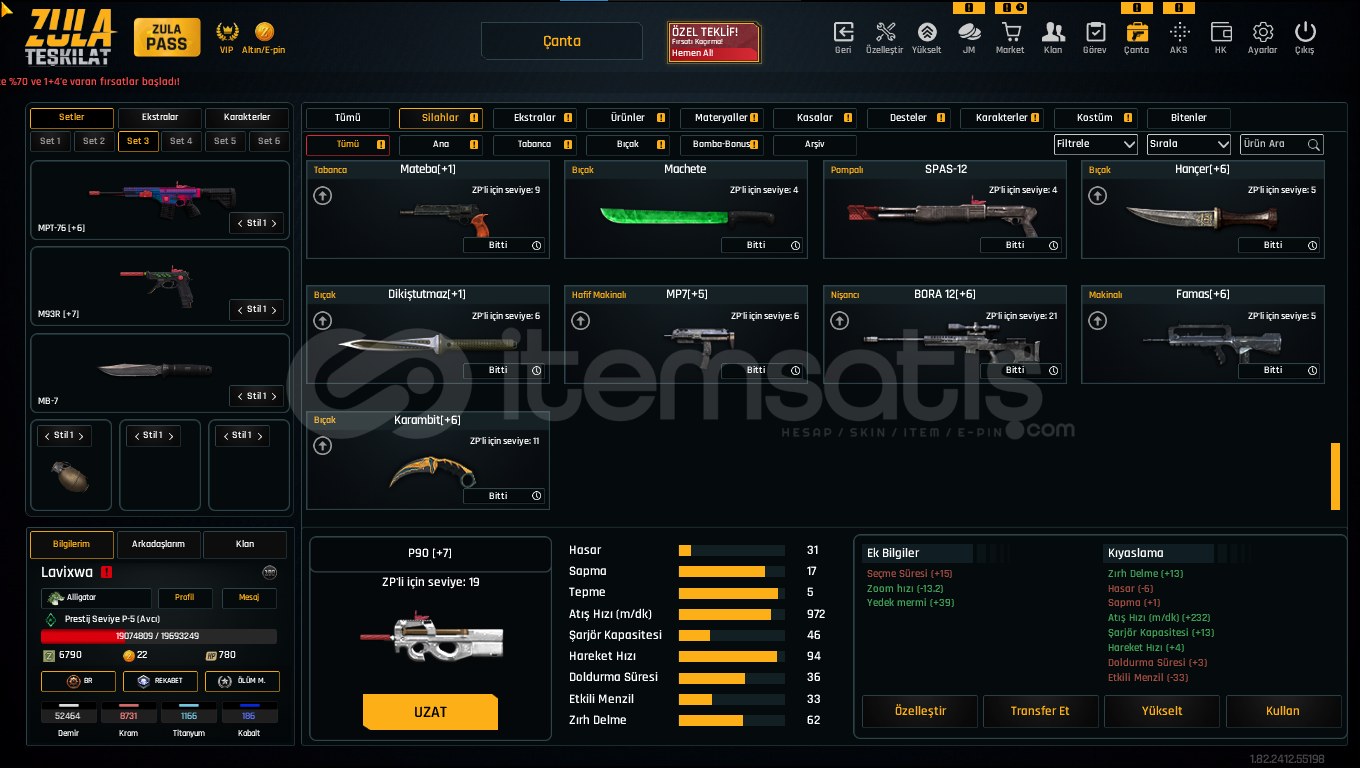The height and width of the screenshot is (768, 1360).
Task: Select next style for MB-7 knife
Action: pyautogui.click(x=274, y=396)
